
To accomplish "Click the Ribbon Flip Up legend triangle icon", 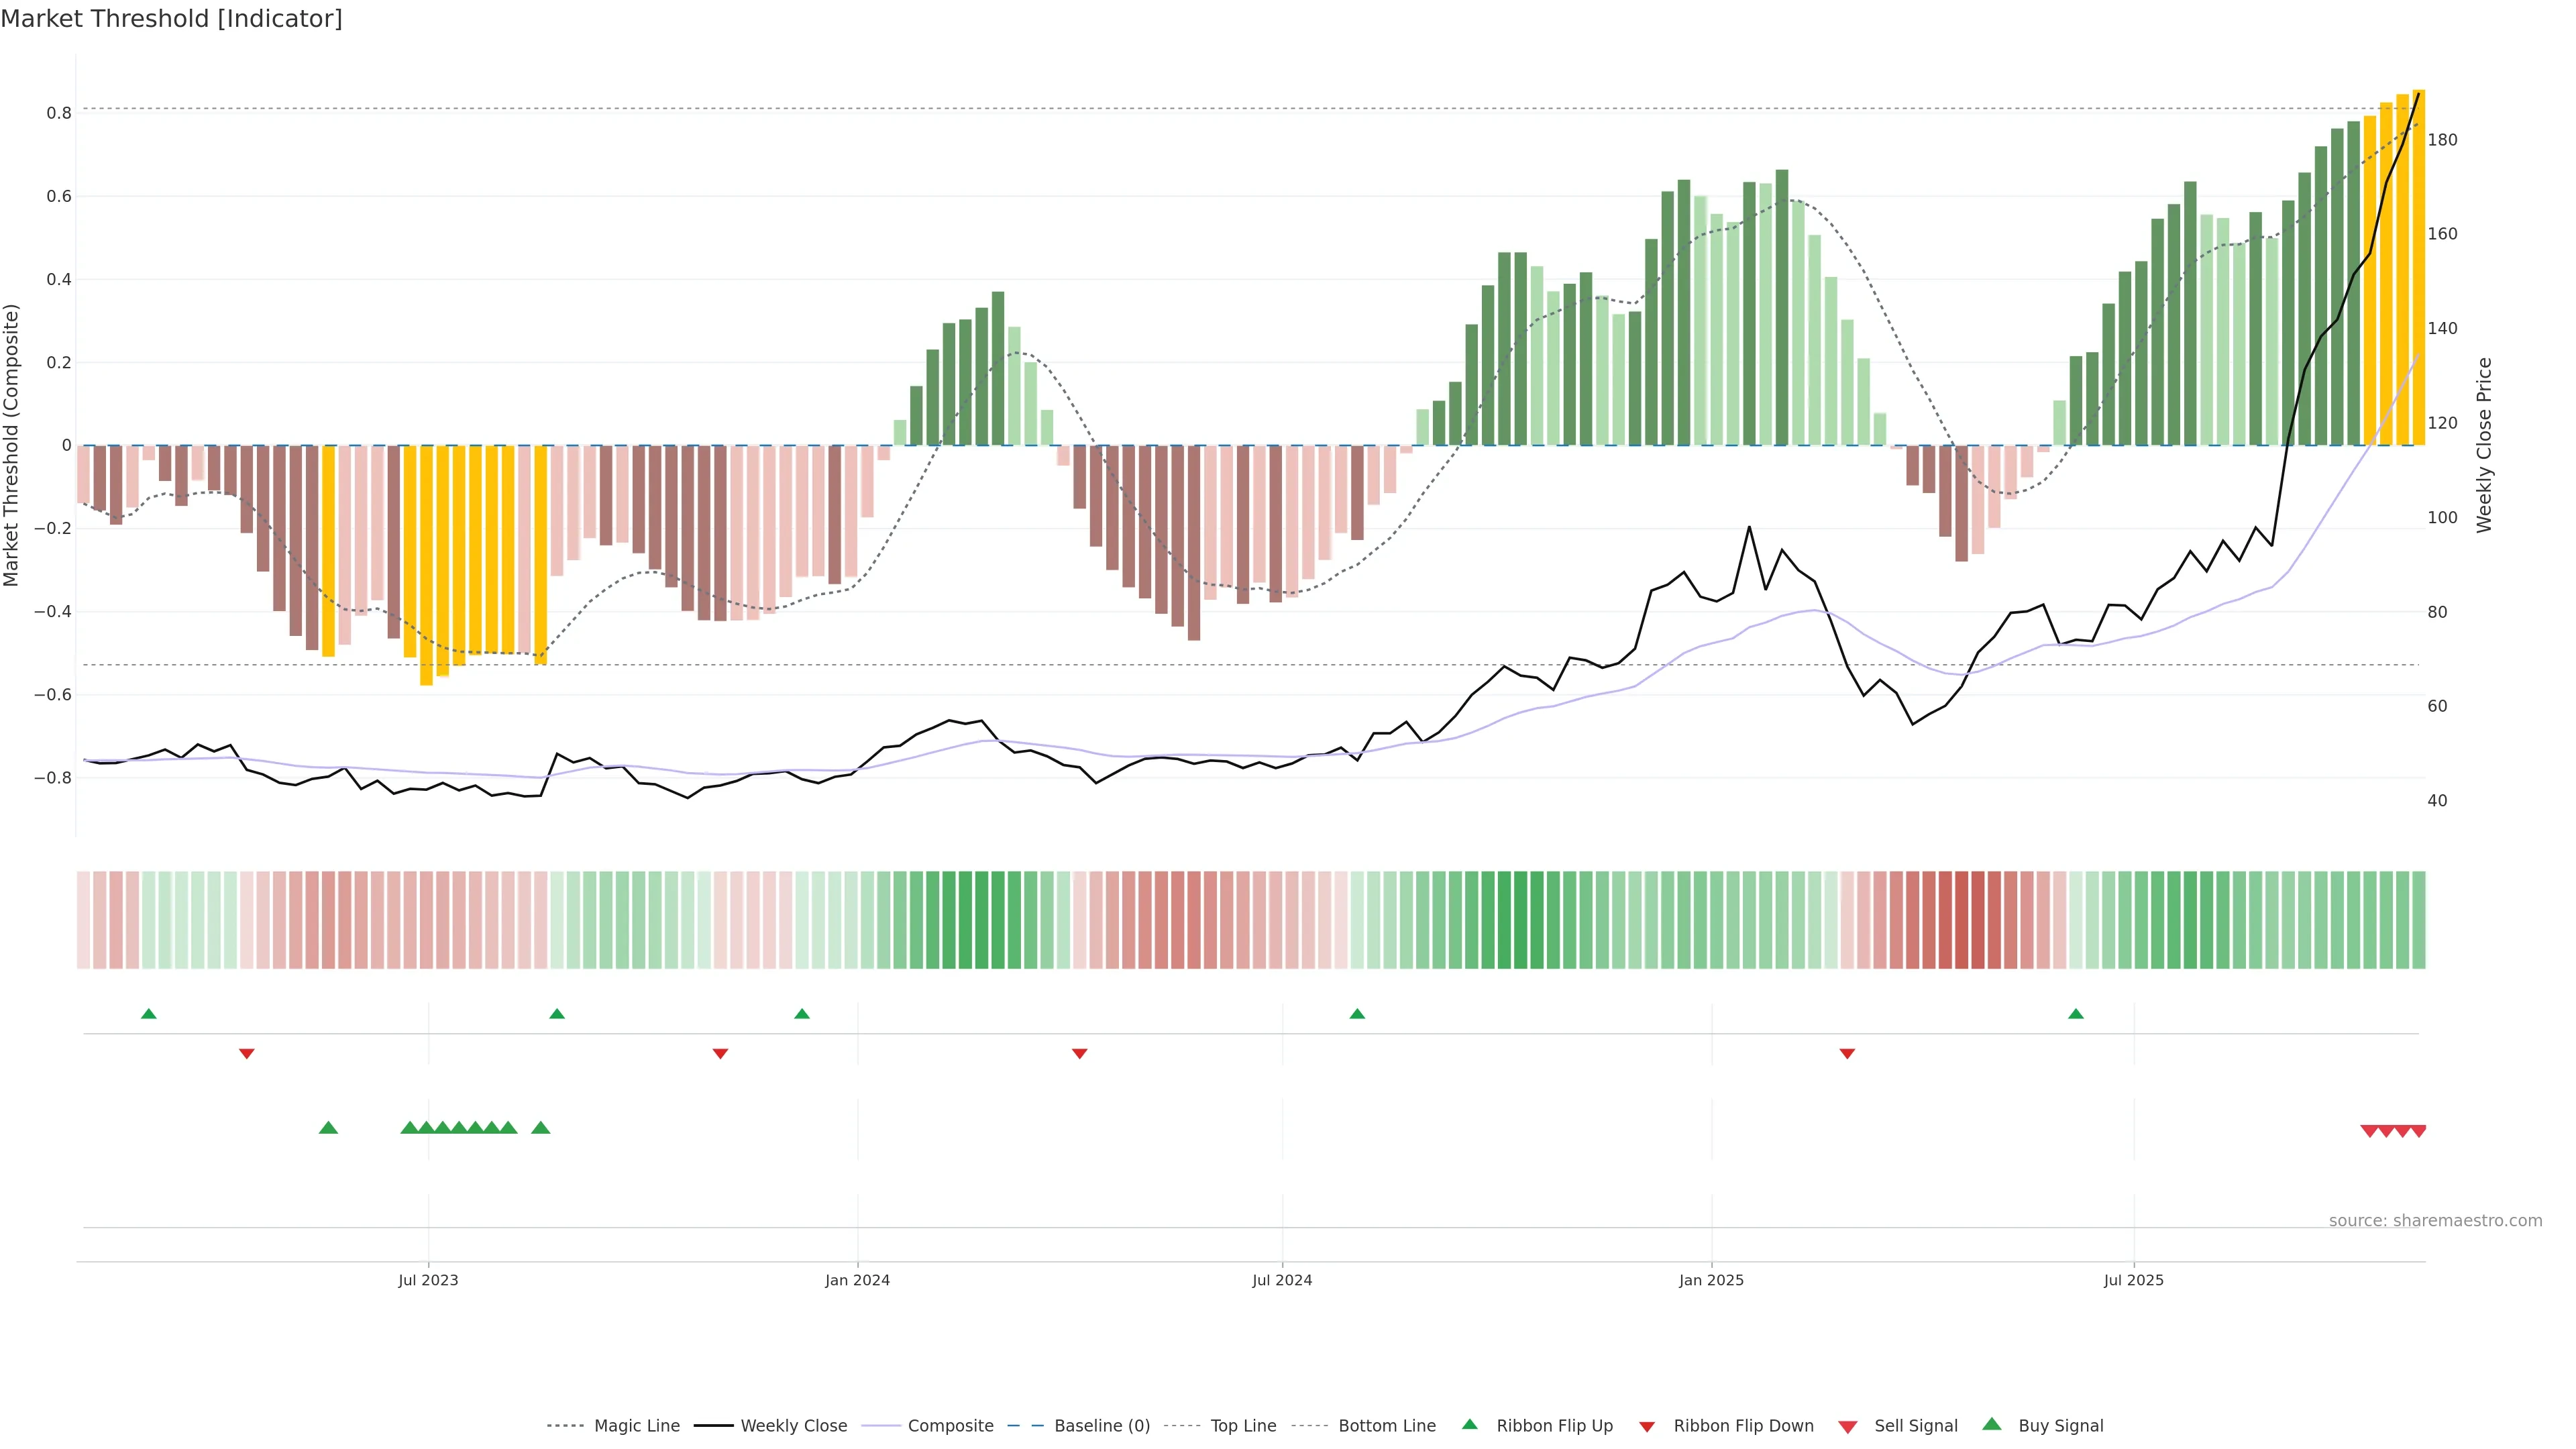I will pyautogui.click(x=1469, y=1424).
